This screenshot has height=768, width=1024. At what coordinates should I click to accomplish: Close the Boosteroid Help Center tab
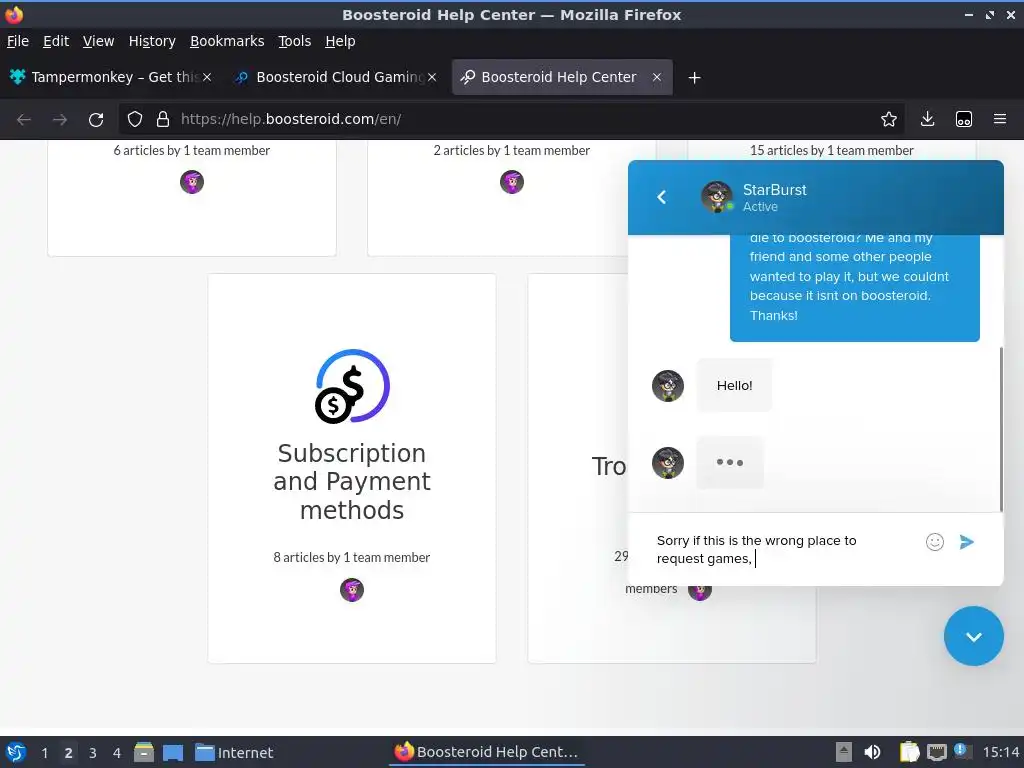tap(657, 77)
